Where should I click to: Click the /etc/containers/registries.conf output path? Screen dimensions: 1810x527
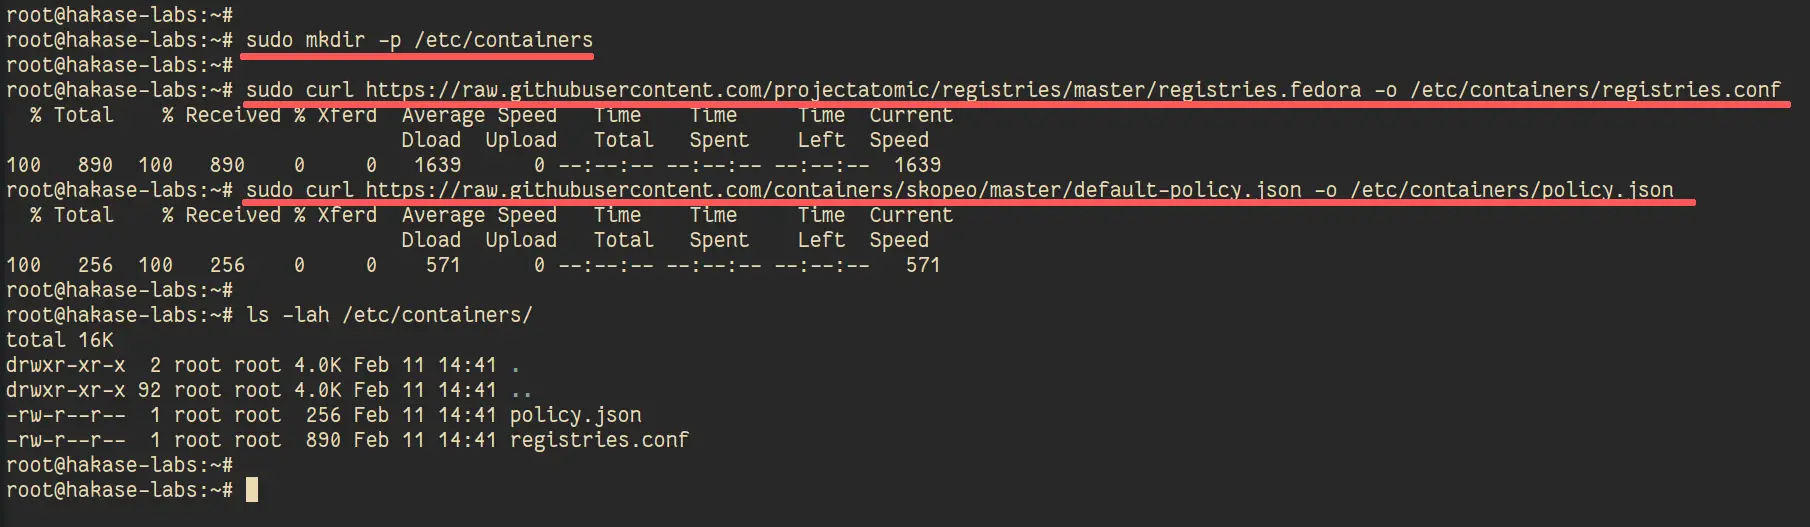(1595, 90)
